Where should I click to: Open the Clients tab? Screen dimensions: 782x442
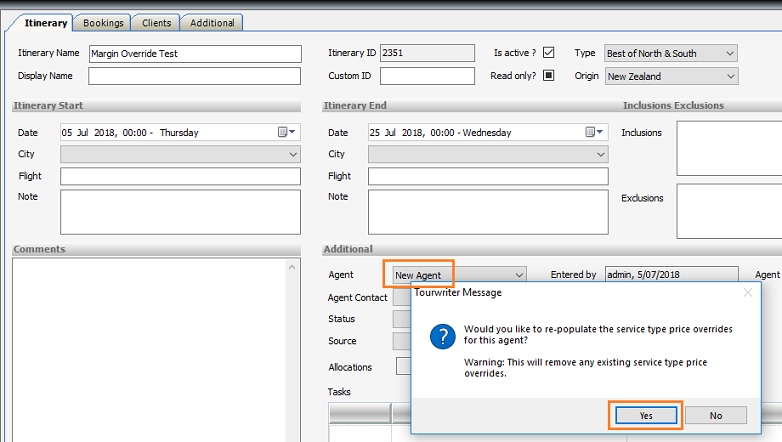pyautogui.click(x=156, y=22)
